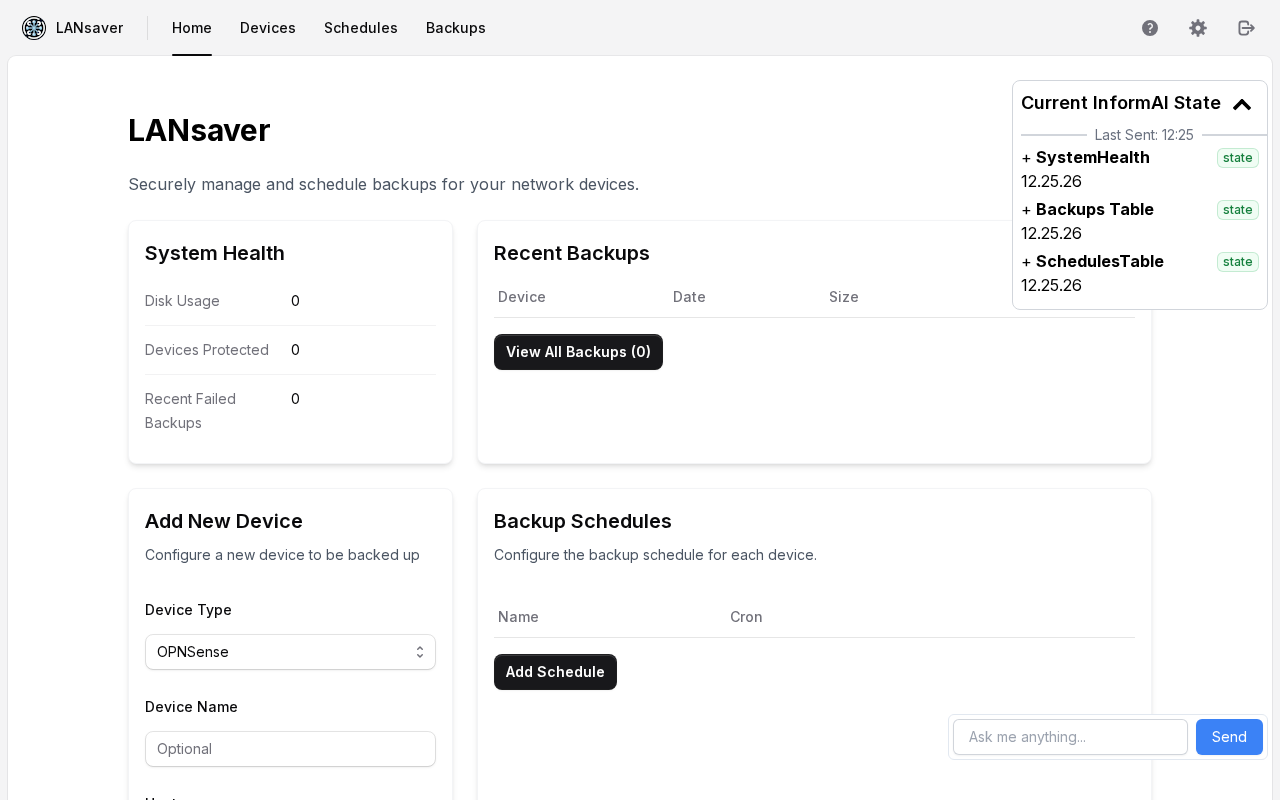Send the chat message
1280x800 pixels.
[x=1229, y=737]
